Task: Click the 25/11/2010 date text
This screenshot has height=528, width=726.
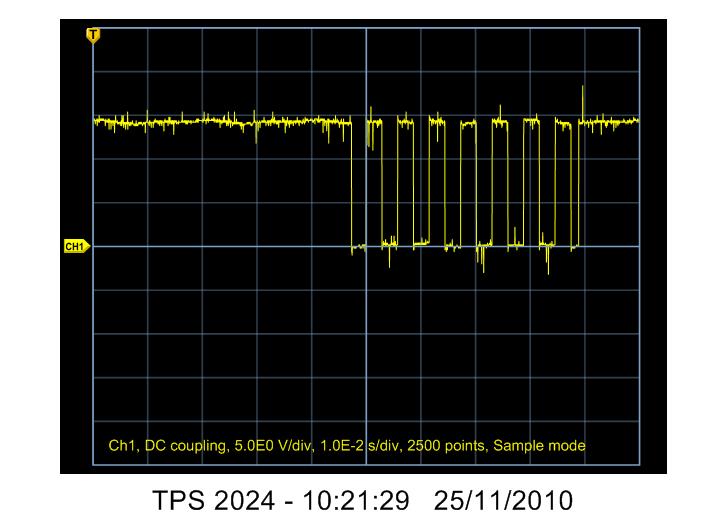Action: click(503, 501)
